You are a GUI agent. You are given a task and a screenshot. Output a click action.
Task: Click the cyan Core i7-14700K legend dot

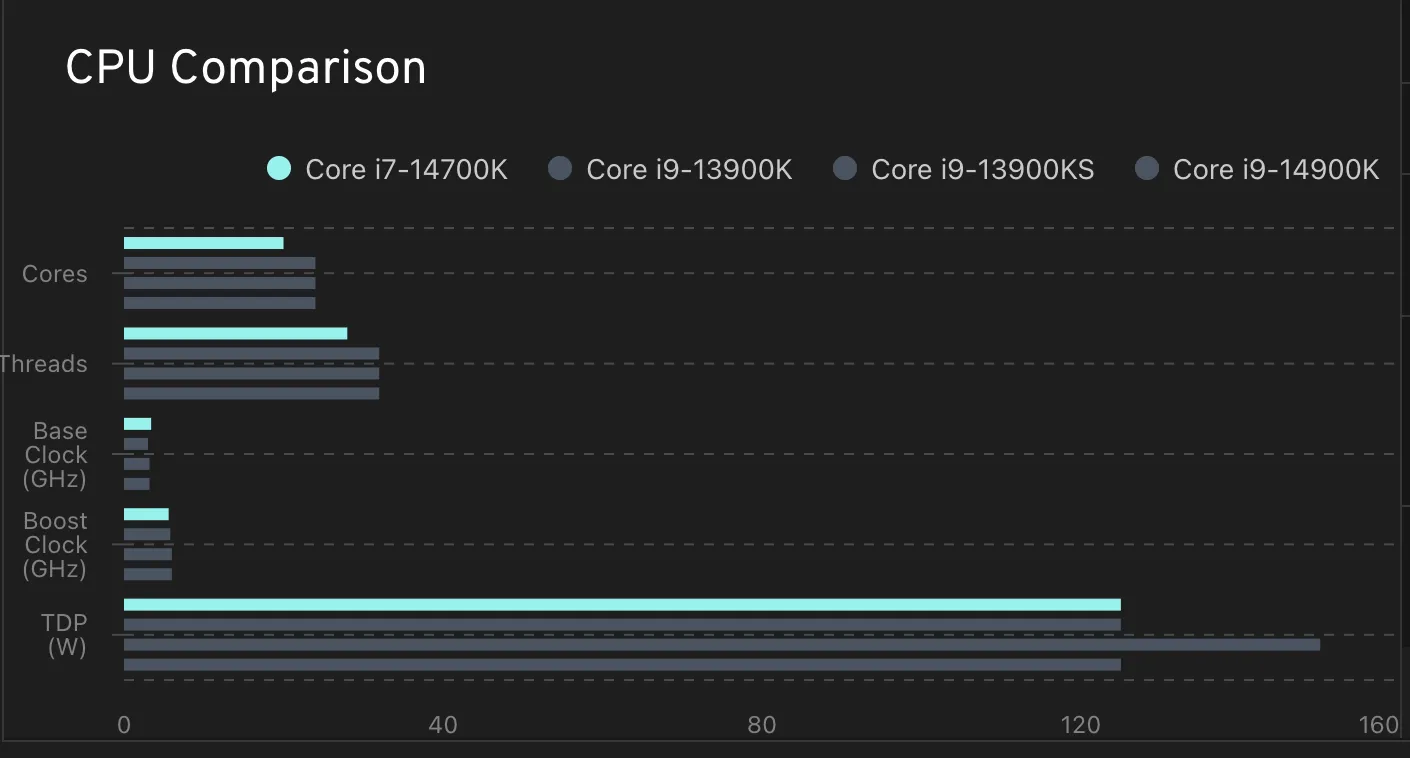click(x=279, y=169)
